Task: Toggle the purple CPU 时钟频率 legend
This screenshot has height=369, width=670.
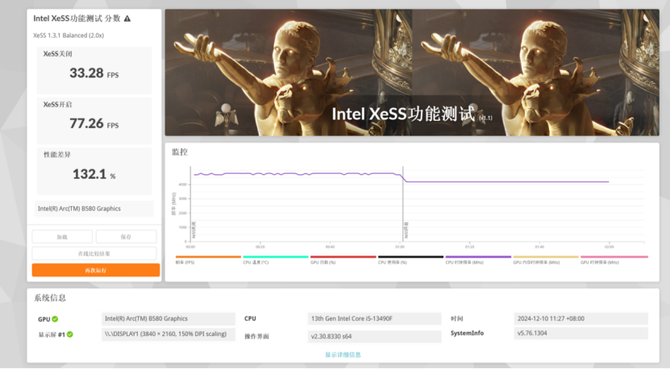Action: click(478, 260)
